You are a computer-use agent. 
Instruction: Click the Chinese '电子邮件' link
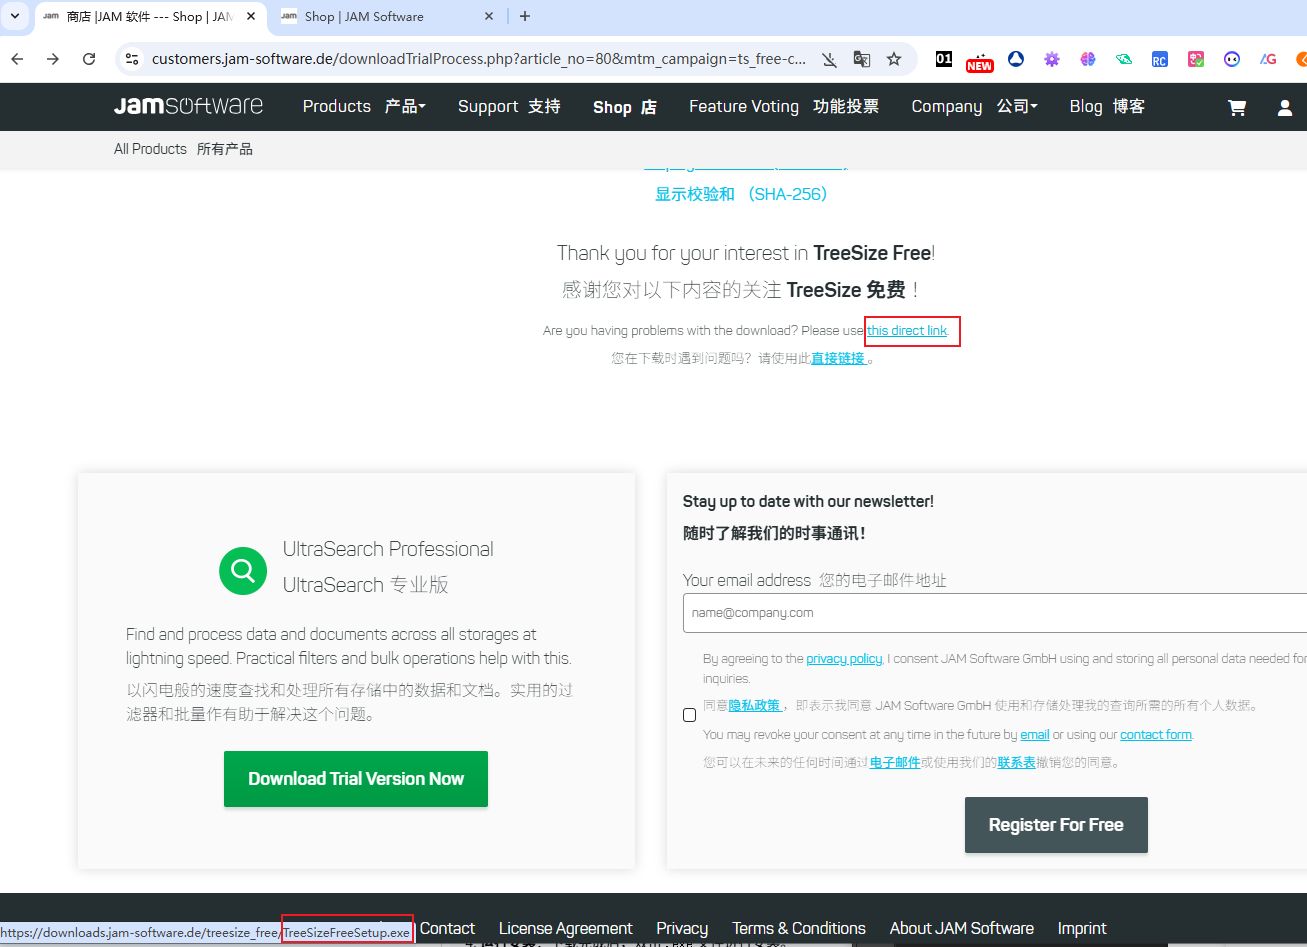pyautogui.click(x=895, y=762)
